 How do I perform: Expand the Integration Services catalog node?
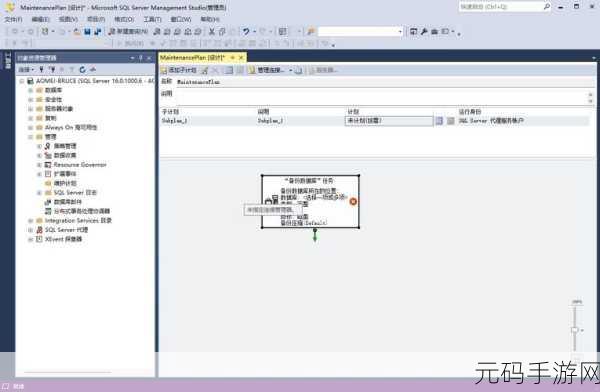30,220
